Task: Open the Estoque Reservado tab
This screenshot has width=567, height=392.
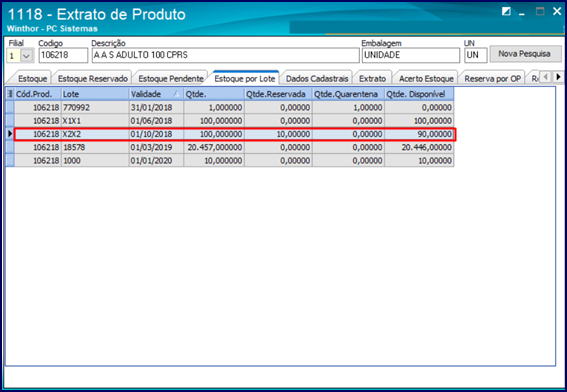Action: click(x=93, y=78)
